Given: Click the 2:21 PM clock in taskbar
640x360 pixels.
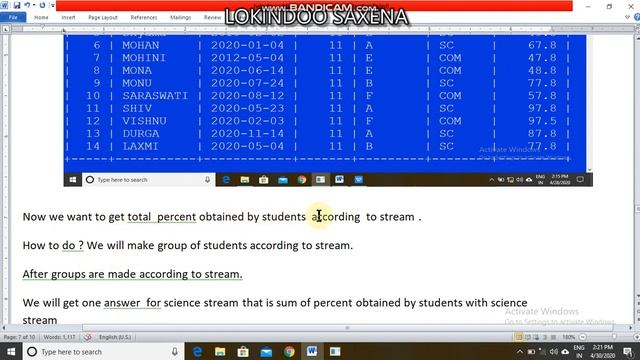Looking at the screenshot, I should pos(602,351).
